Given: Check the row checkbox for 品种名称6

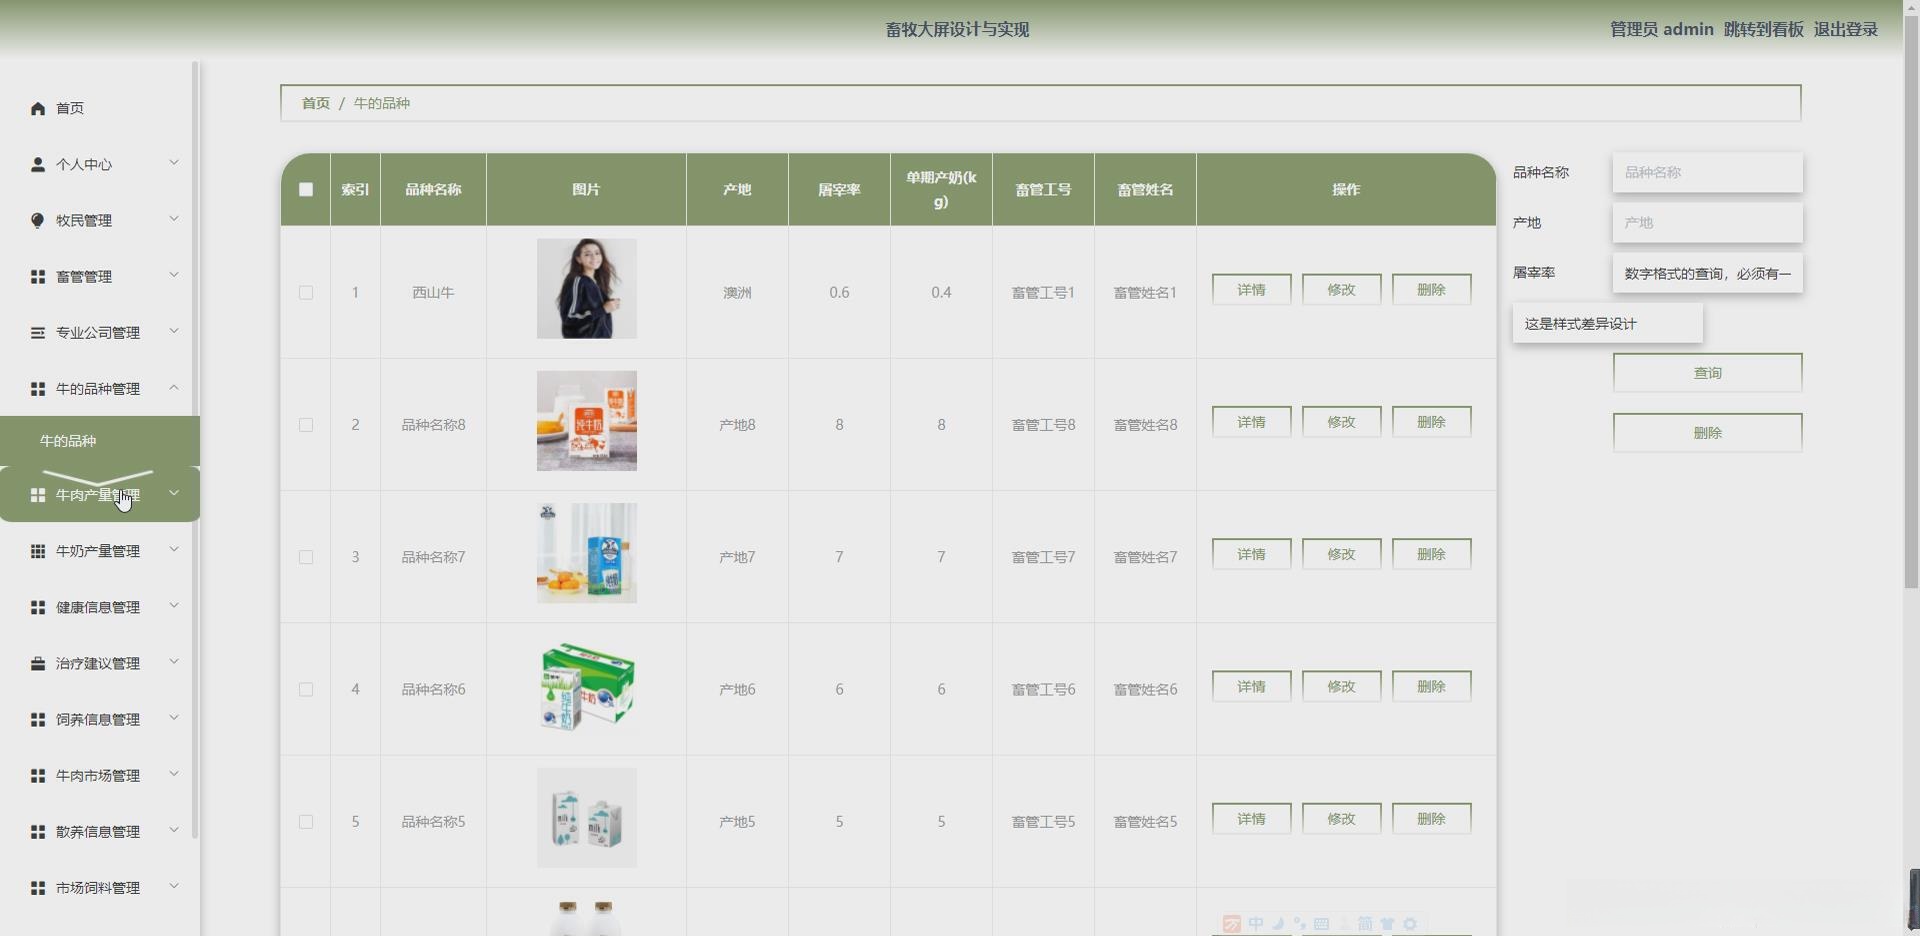Looking at the screenshot, I should [x=306, y=689].
